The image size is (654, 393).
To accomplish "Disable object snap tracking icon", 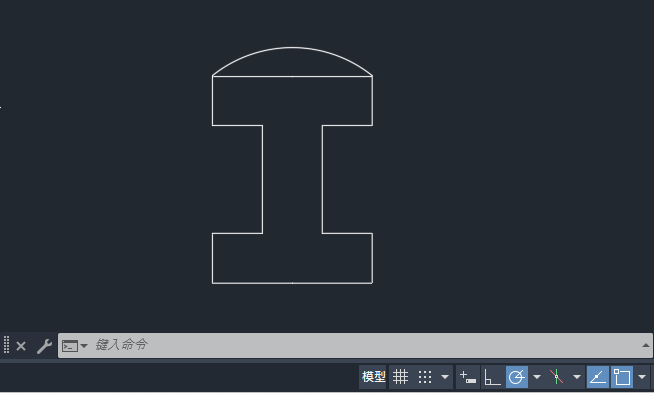I will tap(598, 377).
